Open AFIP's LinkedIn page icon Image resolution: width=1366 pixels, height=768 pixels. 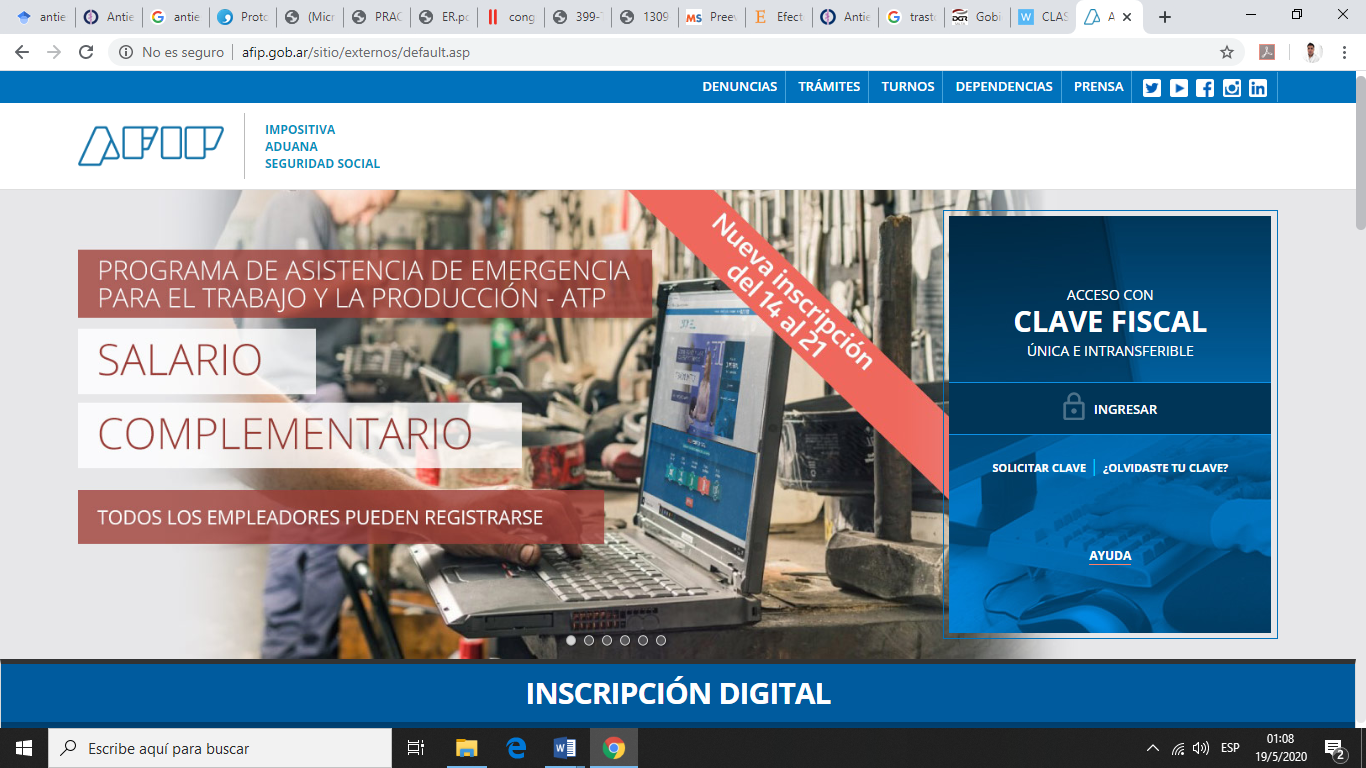point(1258,88)
